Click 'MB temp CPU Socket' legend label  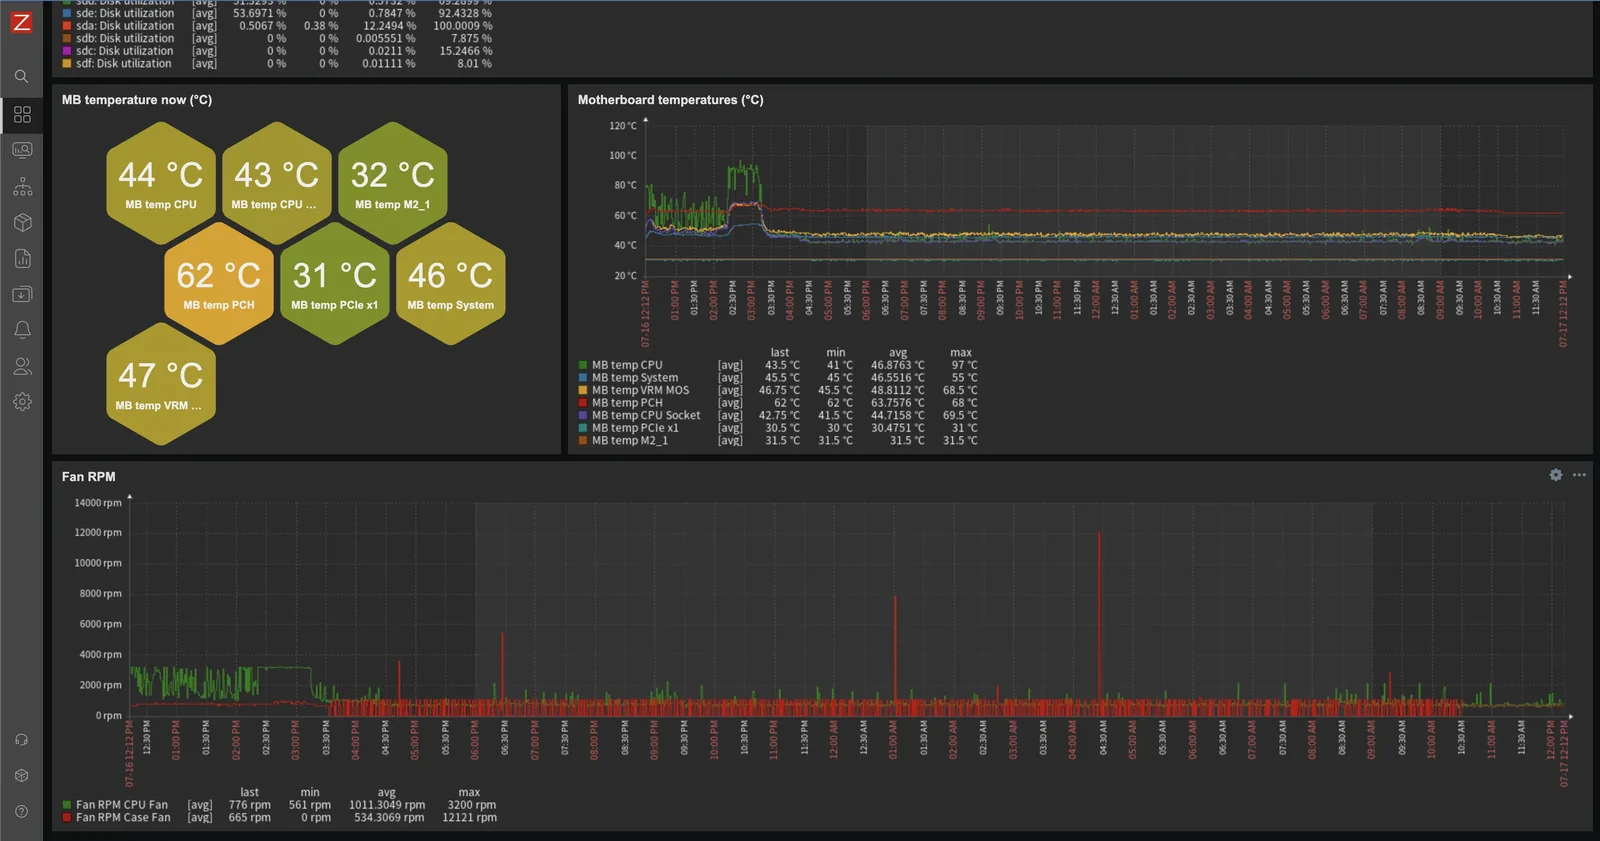646,416
